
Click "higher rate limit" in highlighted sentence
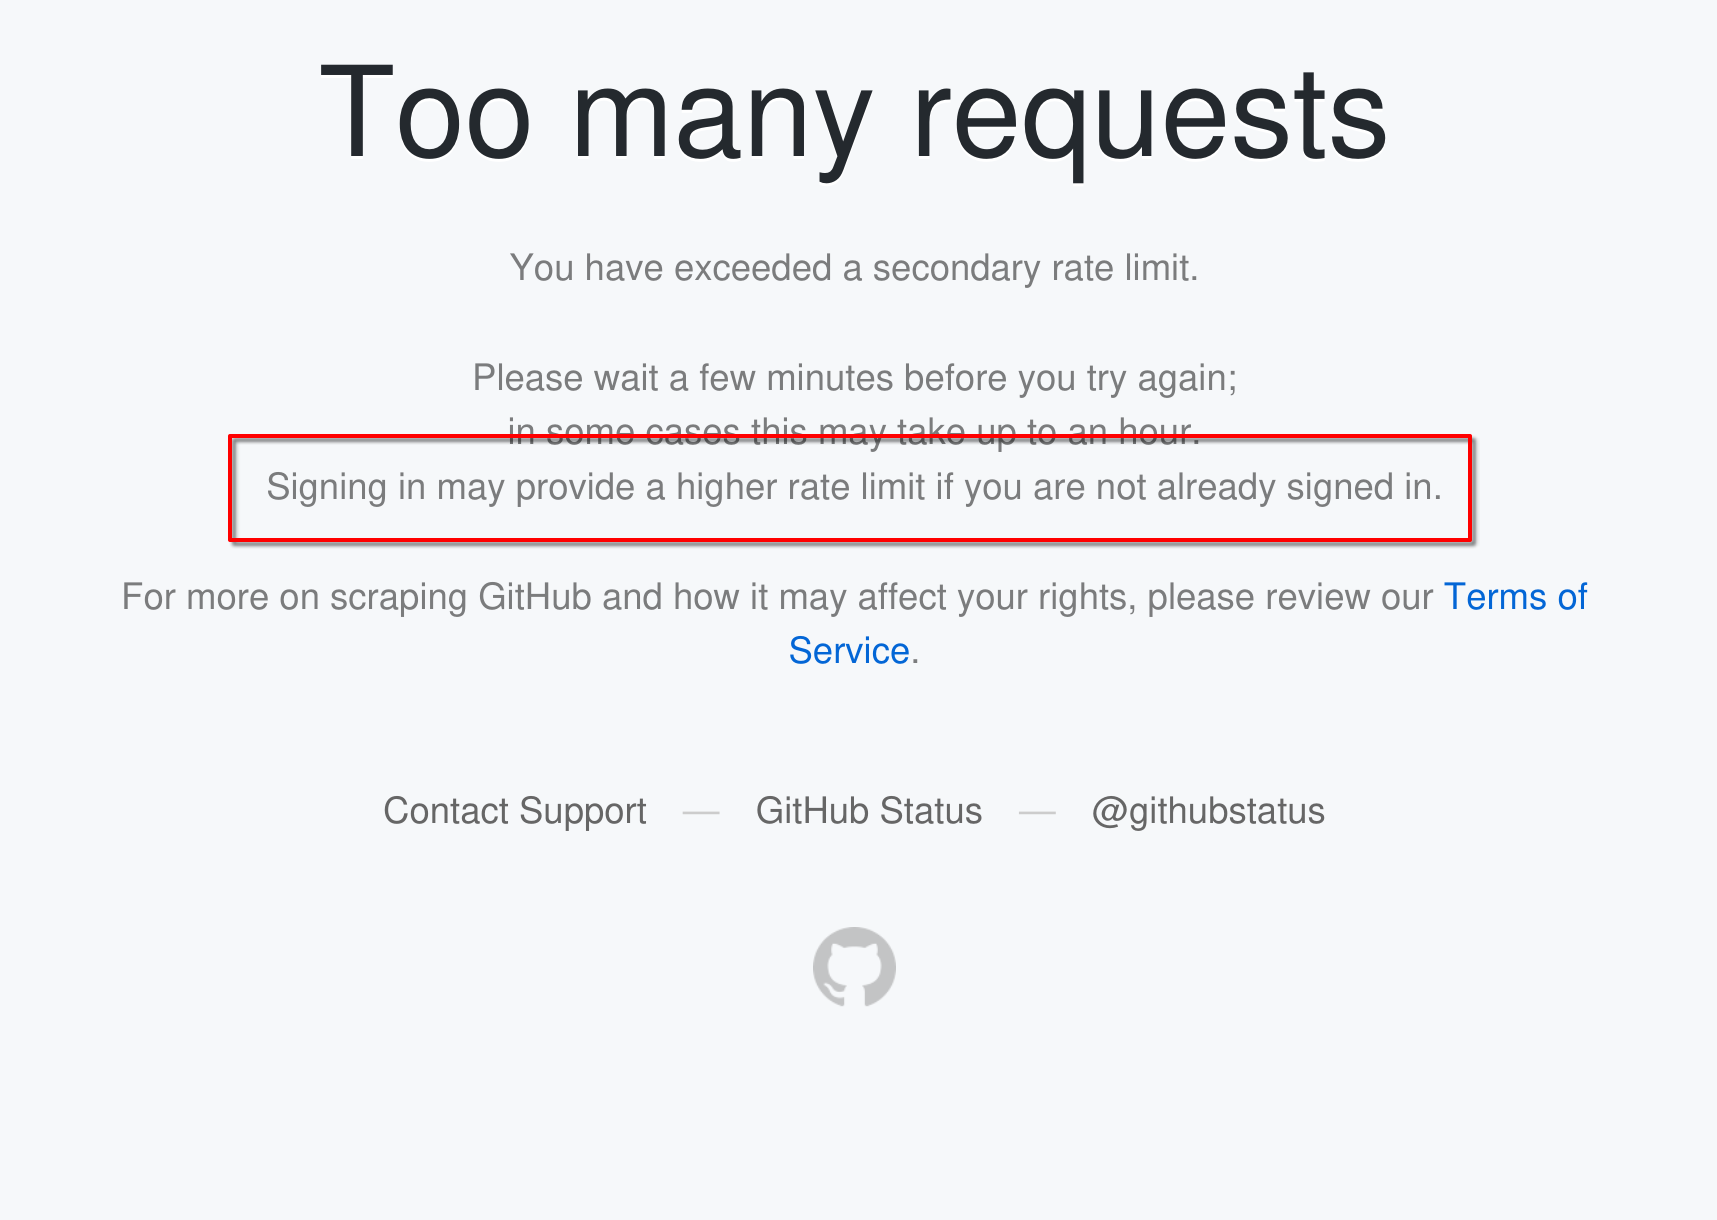[800, 487]
